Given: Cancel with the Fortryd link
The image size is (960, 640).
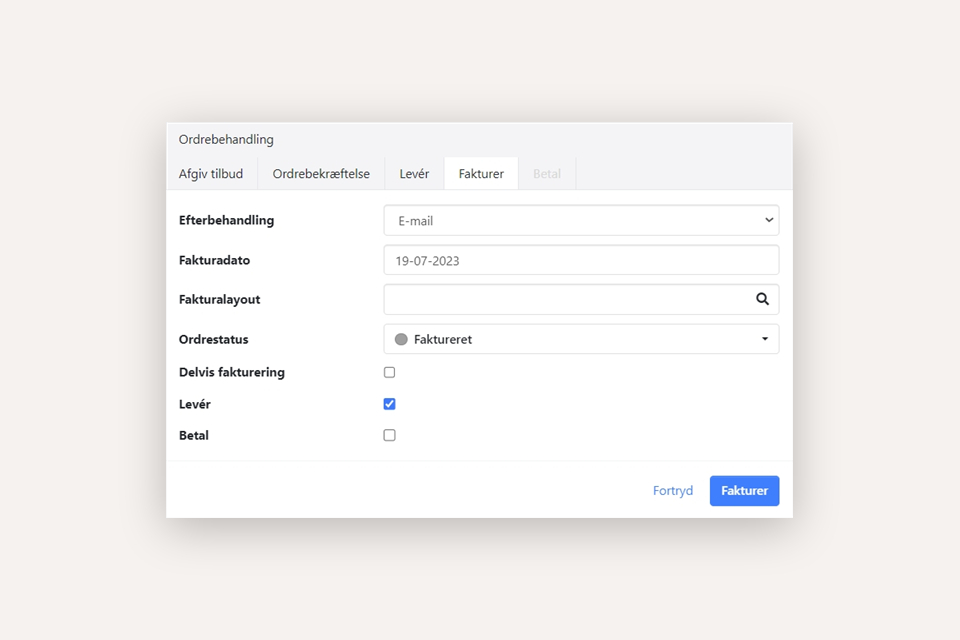Looking at the screenshot, I should 673,491.
